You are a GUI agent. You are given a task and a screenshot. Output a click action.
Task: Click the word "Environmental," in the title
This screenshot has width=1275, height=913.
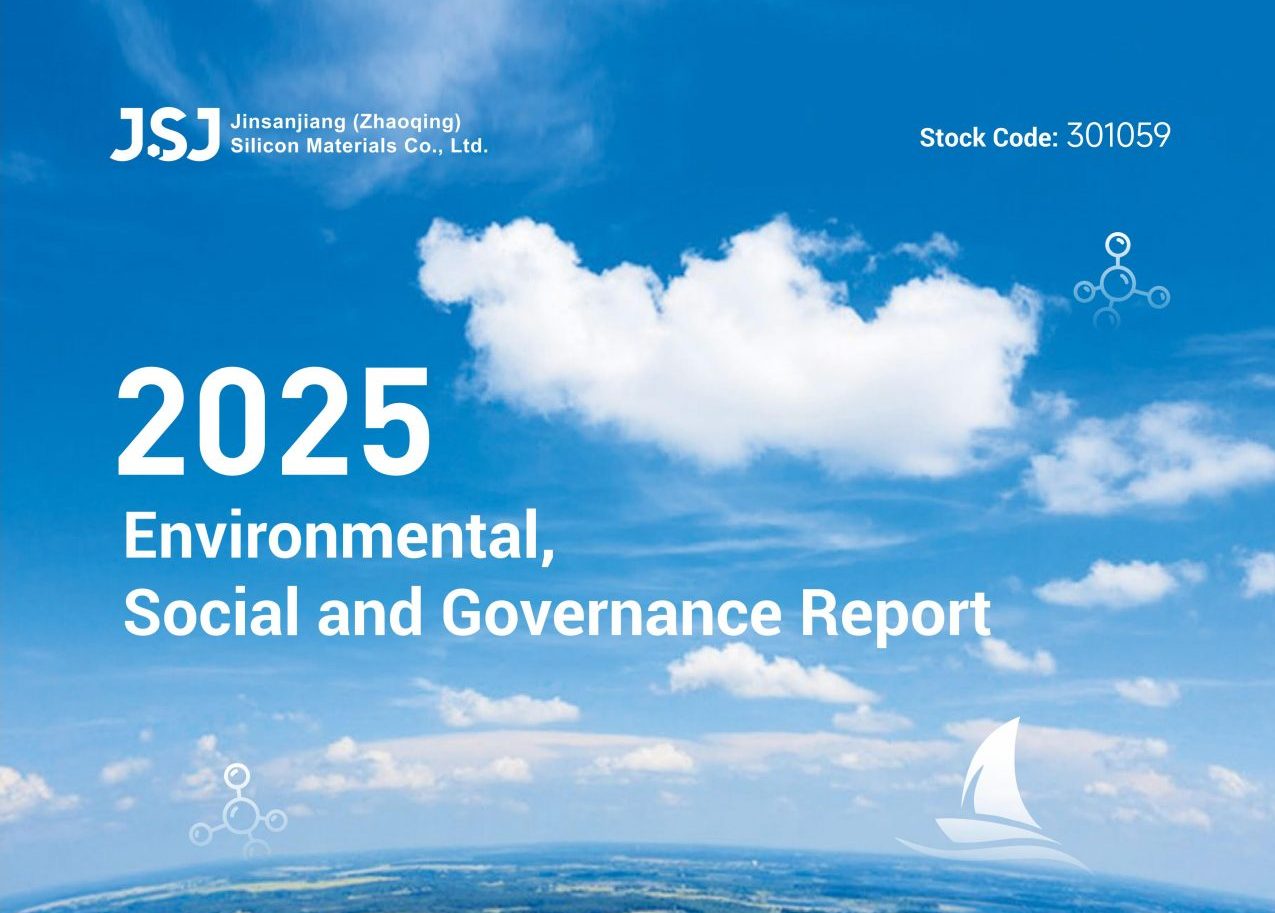(x=338, y=540)
